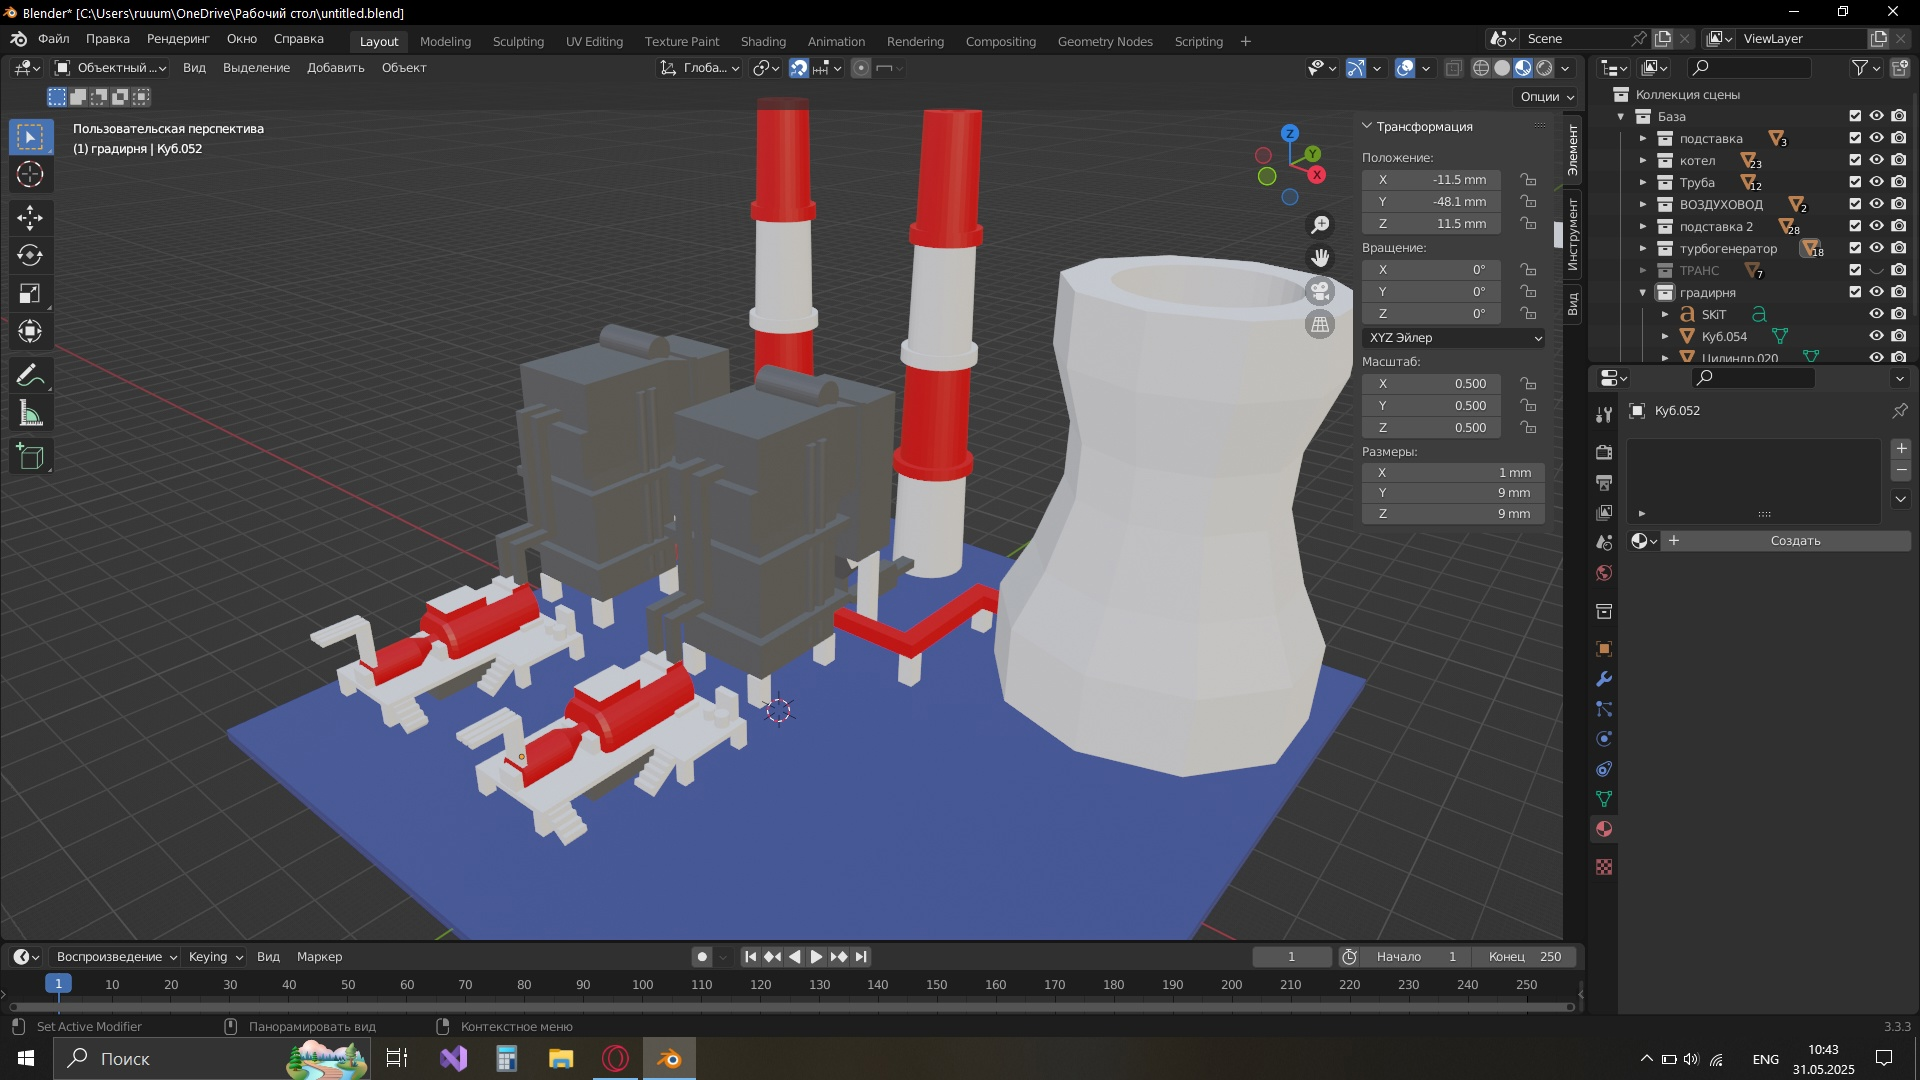Open Modifiers wrench properties tab
The height and width of the screenshot is (1080, 1920).
coord(1604,679)
